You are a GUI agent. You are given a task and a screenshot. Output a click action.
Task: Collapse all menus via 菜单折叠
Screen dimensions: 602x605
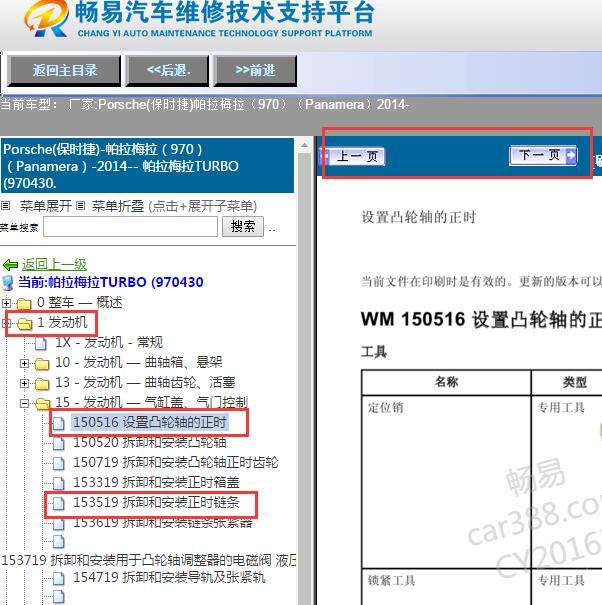click(x=118, y=206)
